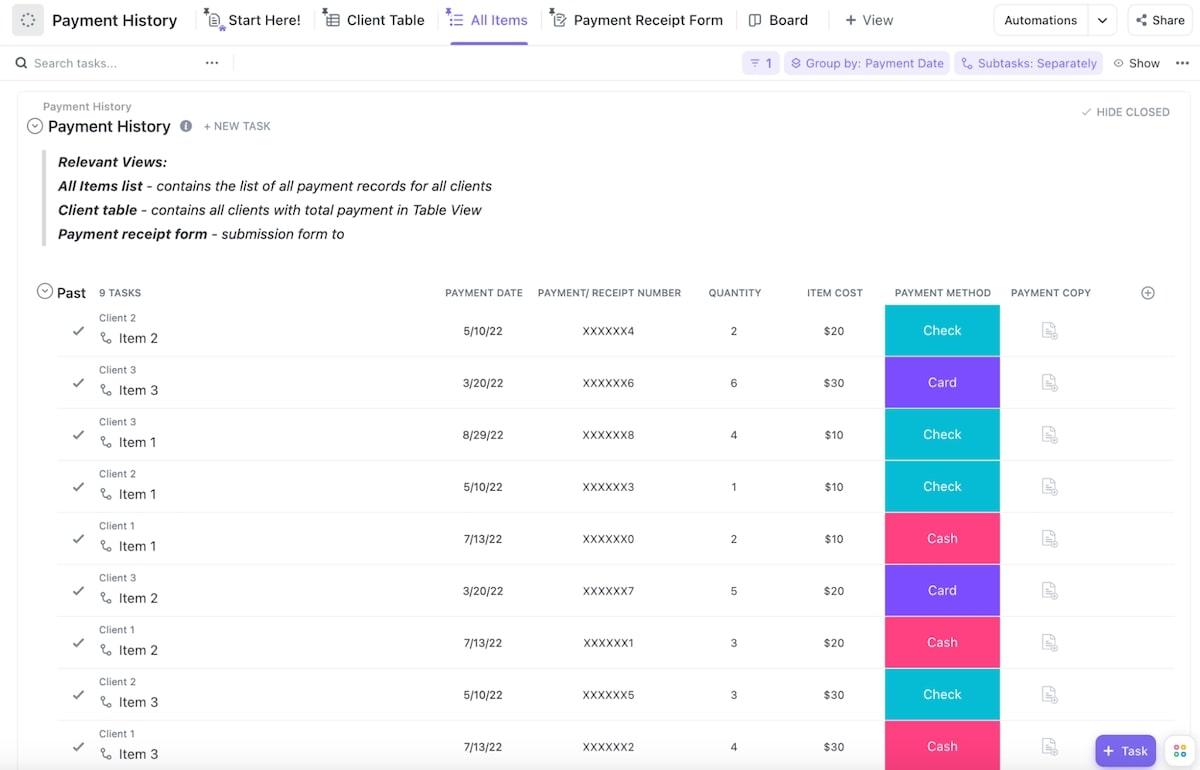1200x770 pixels.
Task: Open payment copy attachment for receipt XXXXXX4
Action: 1049,331
